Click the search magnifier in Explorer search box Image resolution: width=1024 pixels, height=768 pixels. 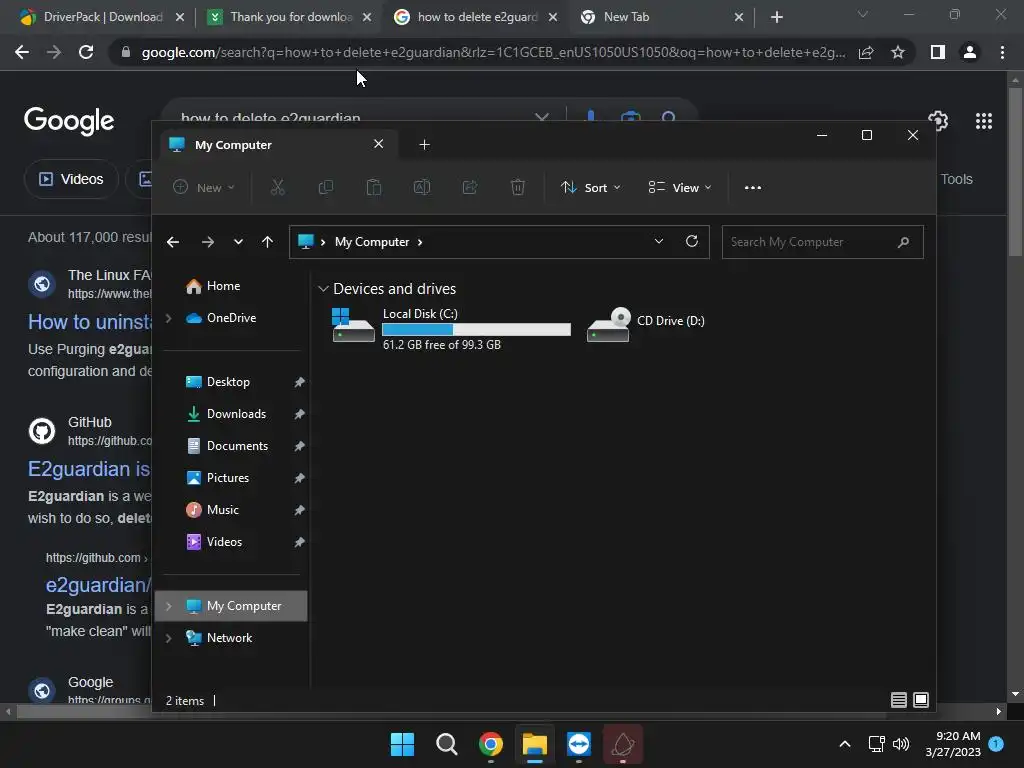[x=903, y=242]
